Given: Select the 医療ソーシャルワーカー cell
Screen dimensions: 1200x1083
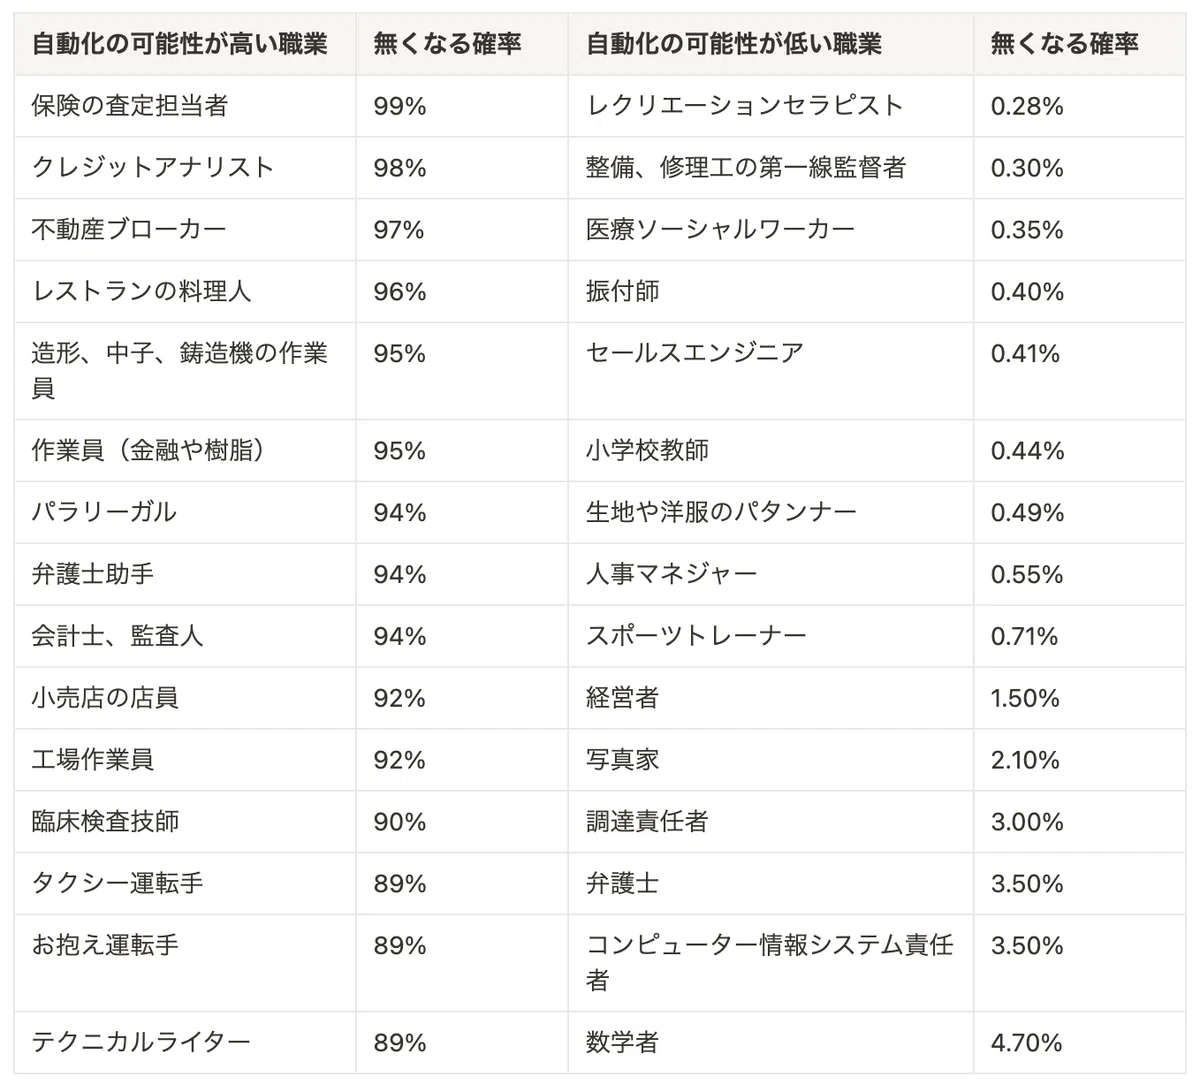Looking at the screenshot, I should [x=771, y=230].
